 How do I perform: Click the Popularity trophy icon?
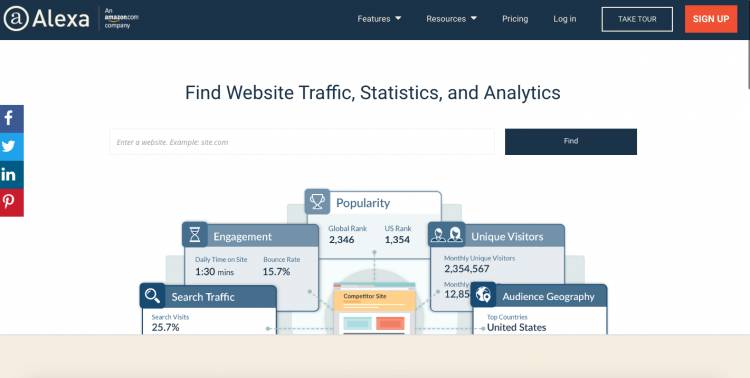click(x=317, y=202)
